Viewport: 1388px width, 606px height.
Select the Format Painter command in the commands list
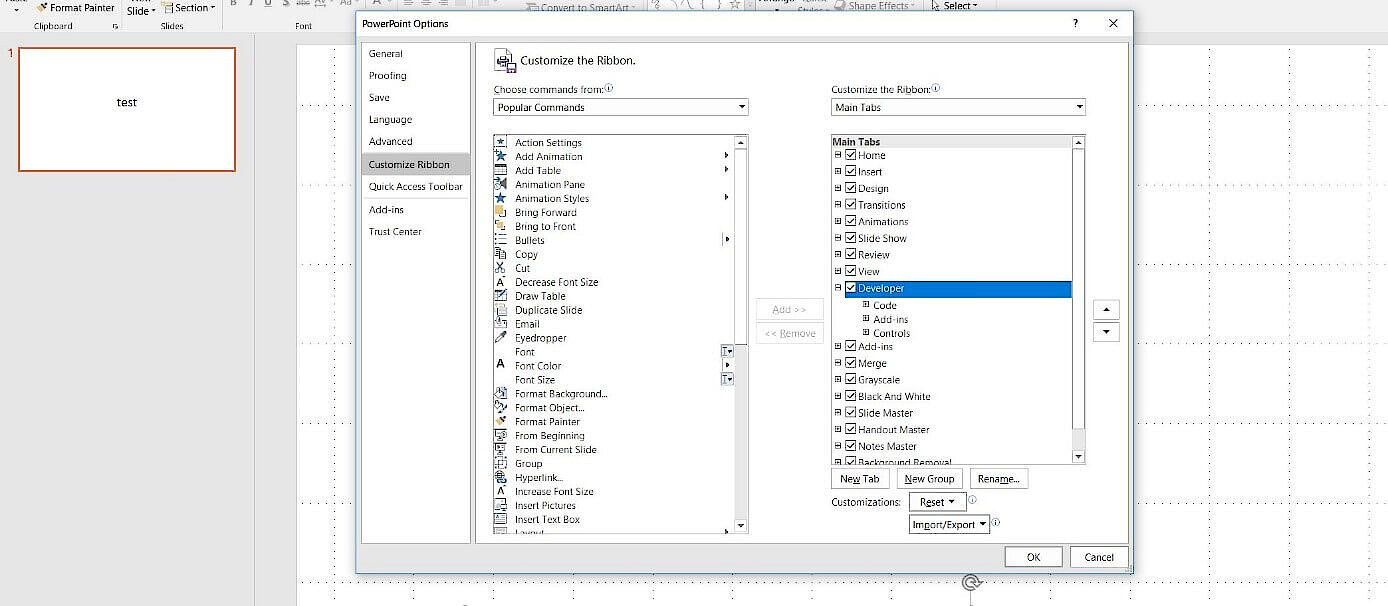(x=548, y=421)
